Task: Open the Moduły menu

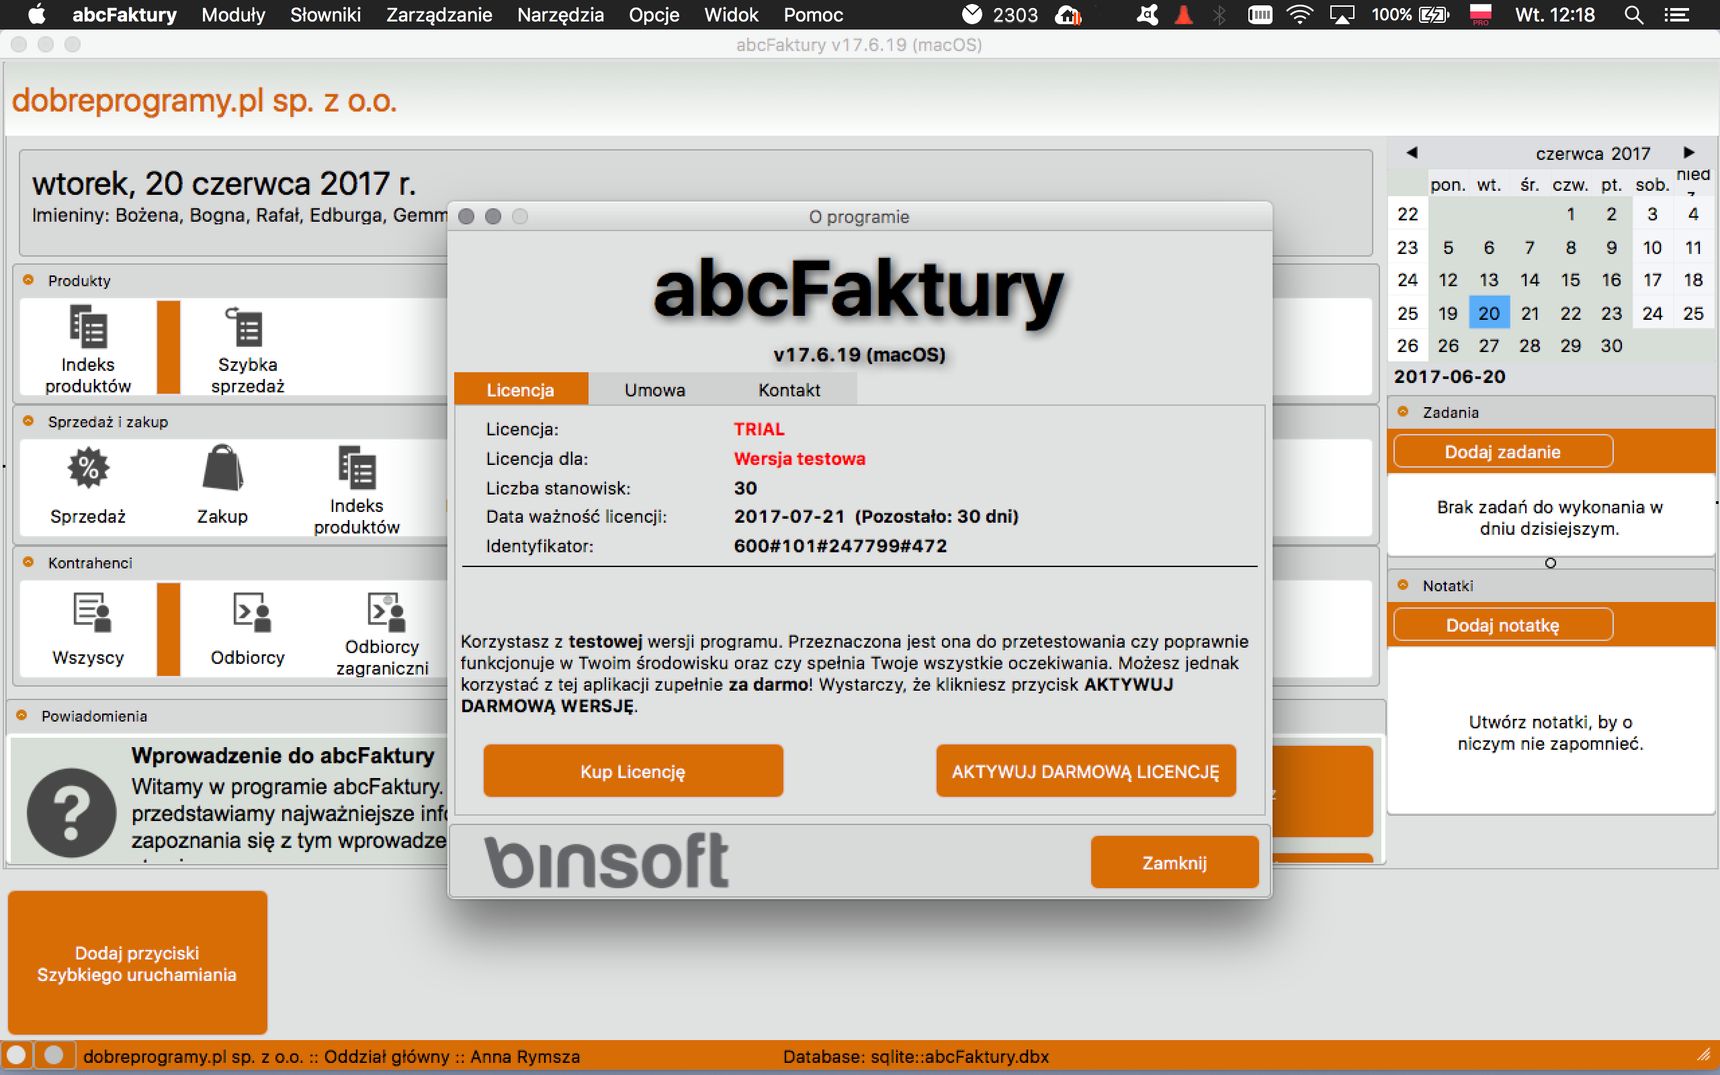Action: pos(233,15)
